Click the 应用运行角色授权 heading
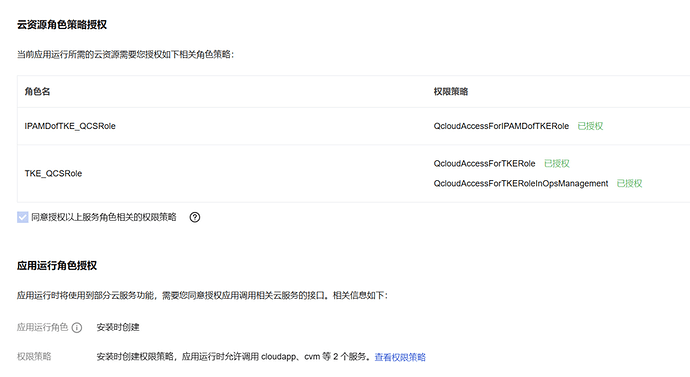The image size is (690, 377). click(x=57, y=266)
